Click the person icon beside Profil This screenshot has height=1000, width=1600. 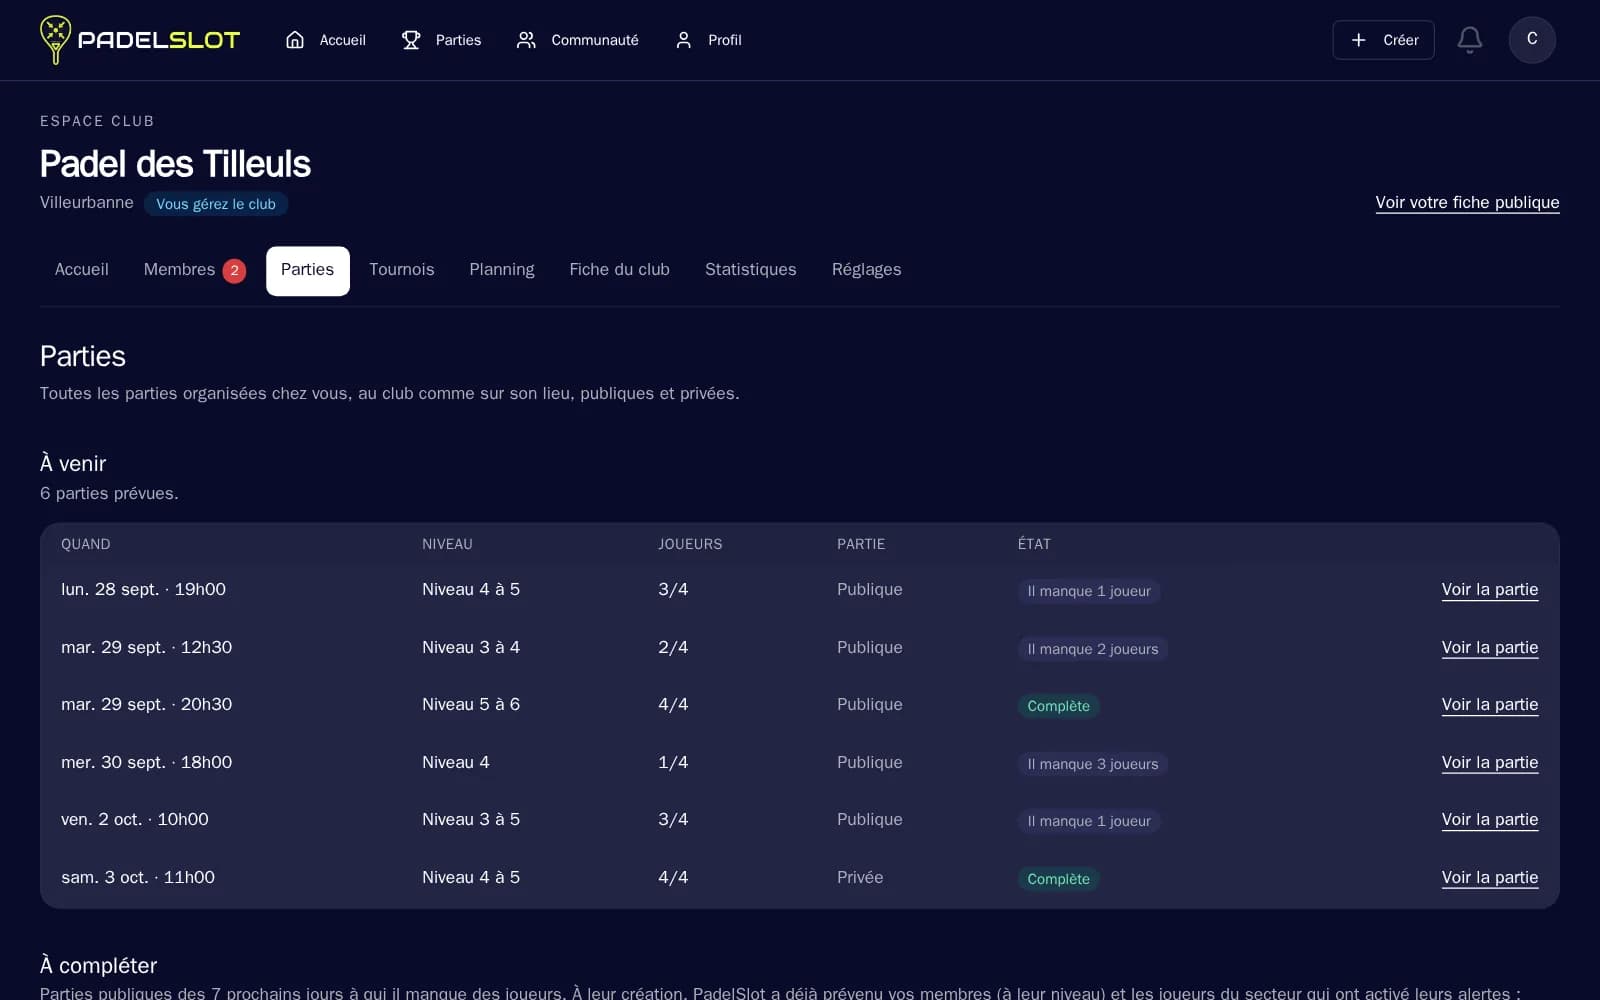click(684, 40)
